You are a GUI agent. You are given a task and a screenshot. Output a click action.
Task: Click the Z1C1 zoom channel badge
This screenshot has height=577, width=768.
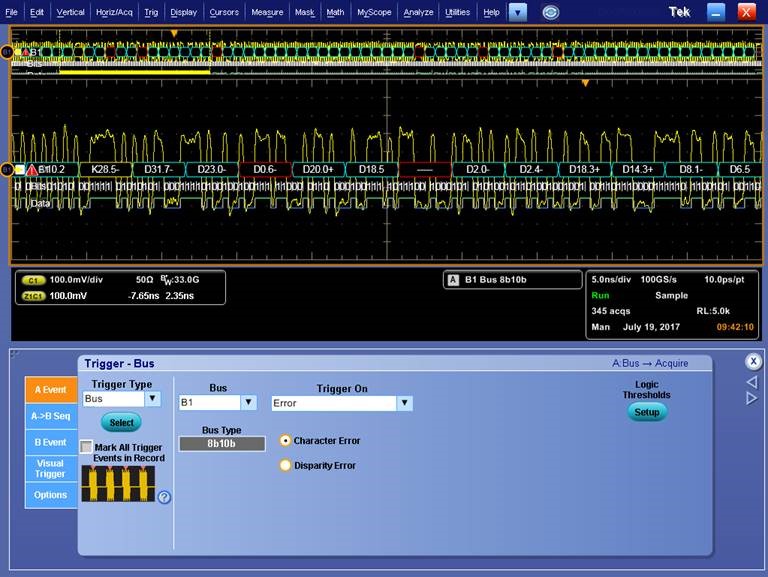tap(33, 296)
